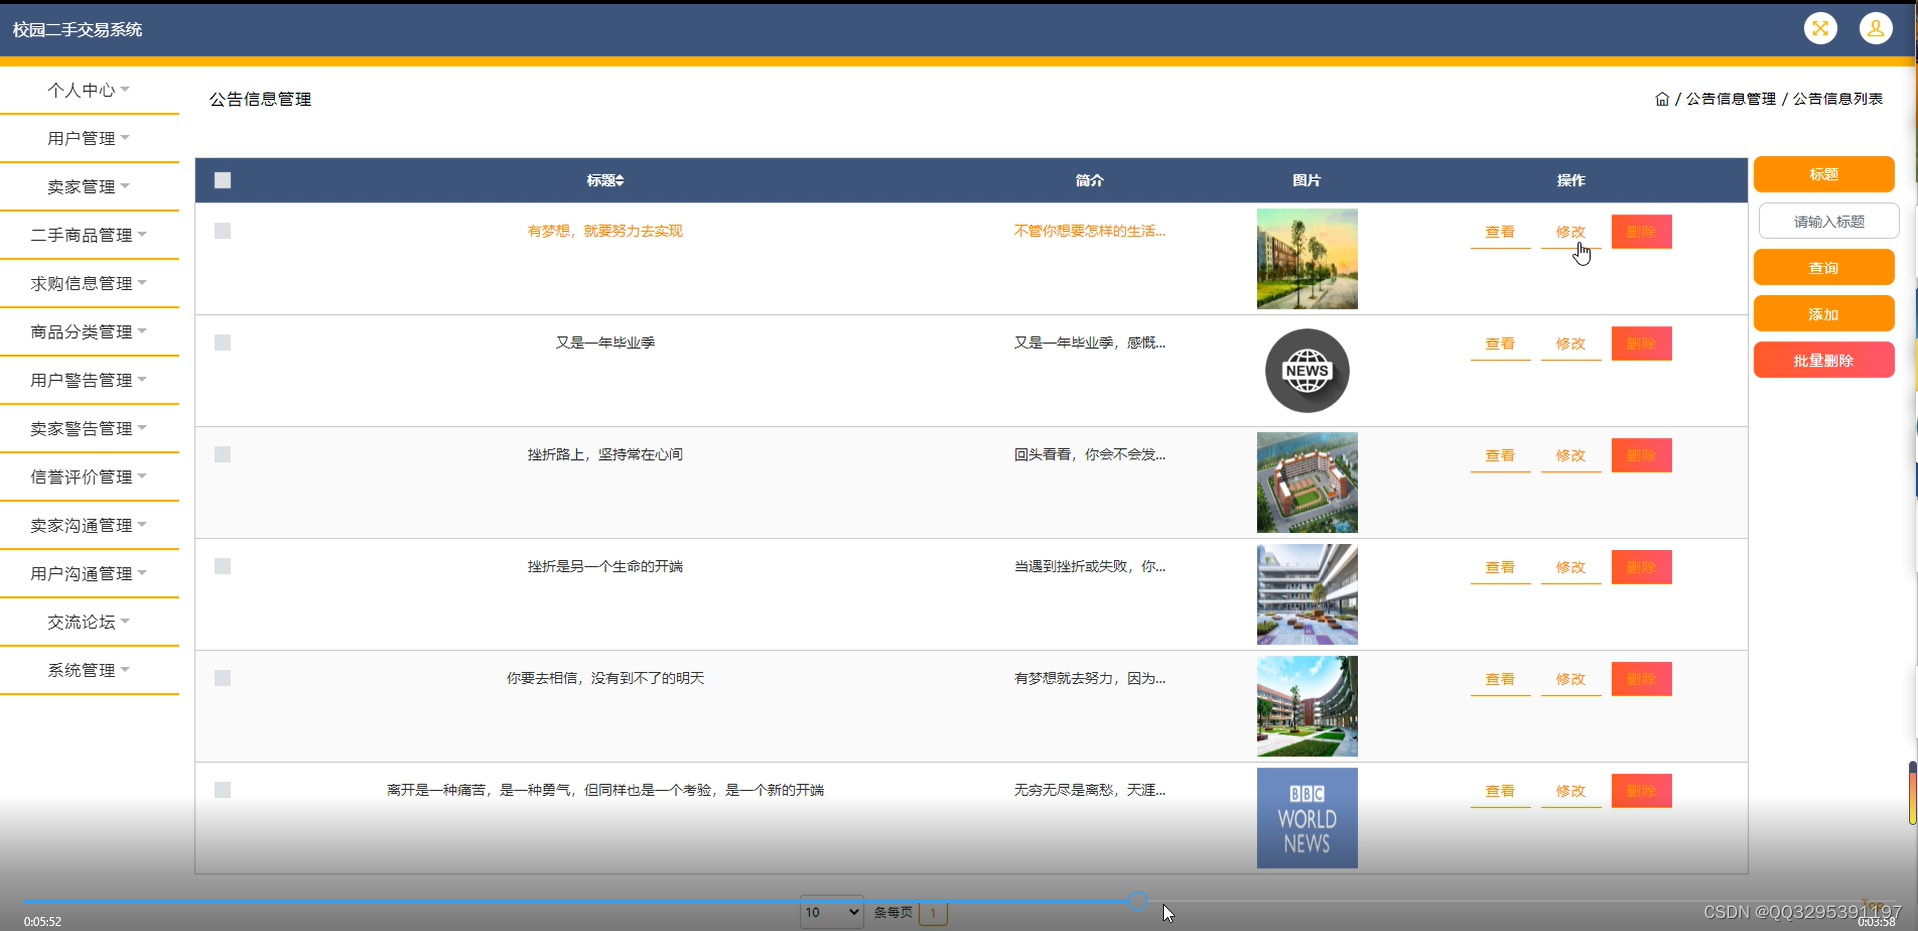
Task: Click the 查询 search button
Action: click(x=1824, y=268)
